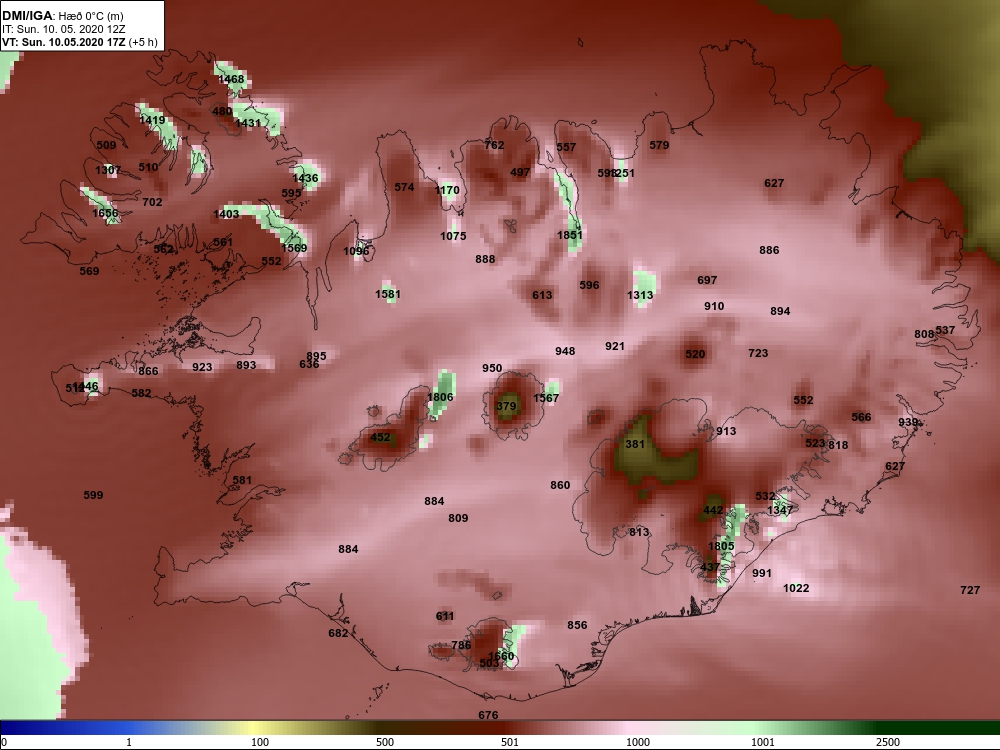Click the 452 value
1000x750 pixels.
click(380, 437)
